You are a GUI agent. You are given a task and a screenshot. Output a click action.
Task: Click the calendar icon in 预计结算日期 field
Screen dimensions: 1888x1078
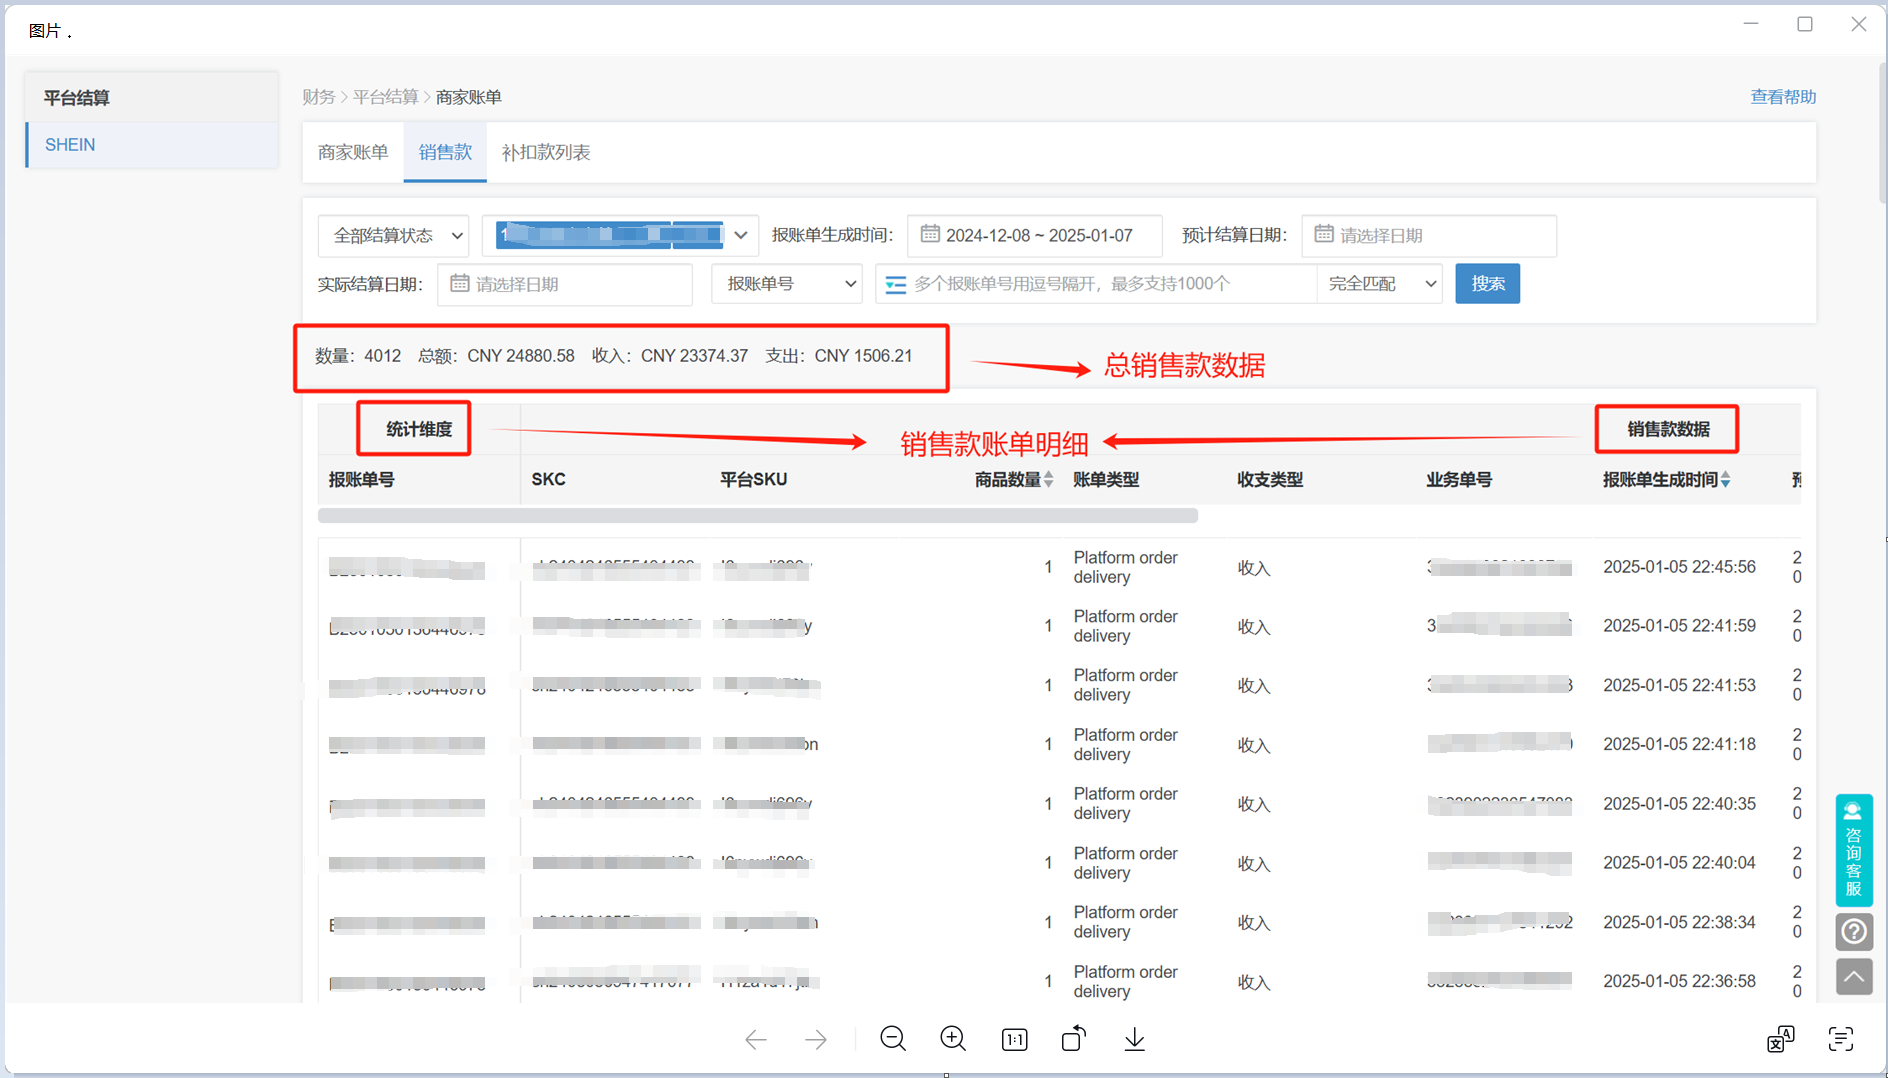[1324, 234]
